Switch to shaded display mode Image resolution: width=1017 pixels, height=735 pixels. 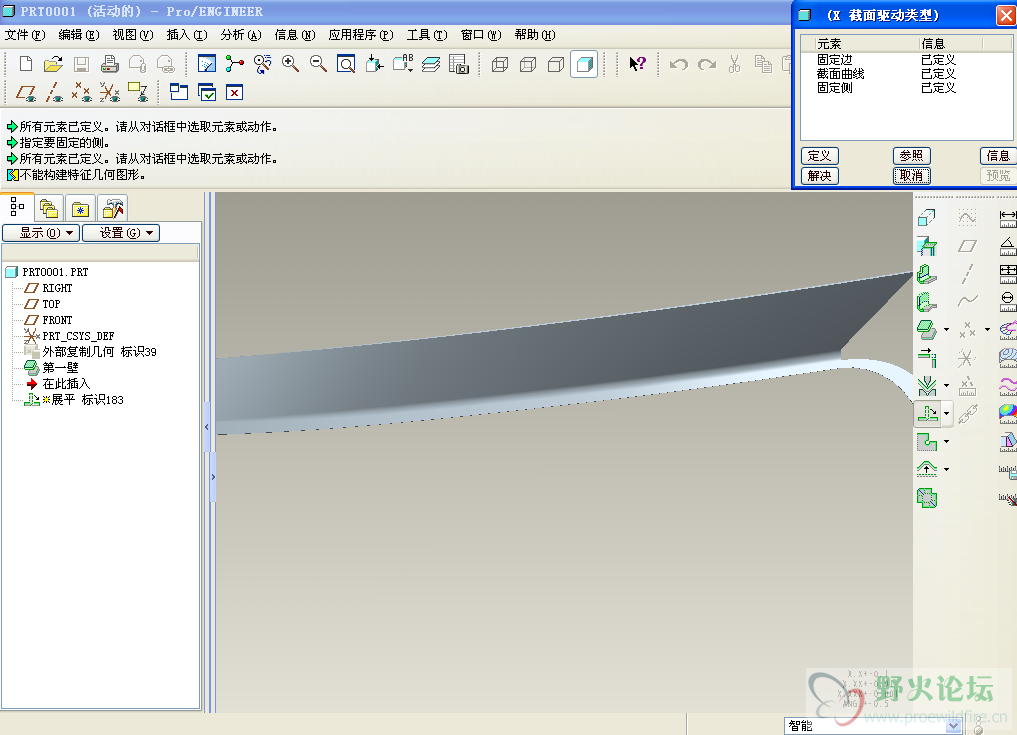coord(584,64)
